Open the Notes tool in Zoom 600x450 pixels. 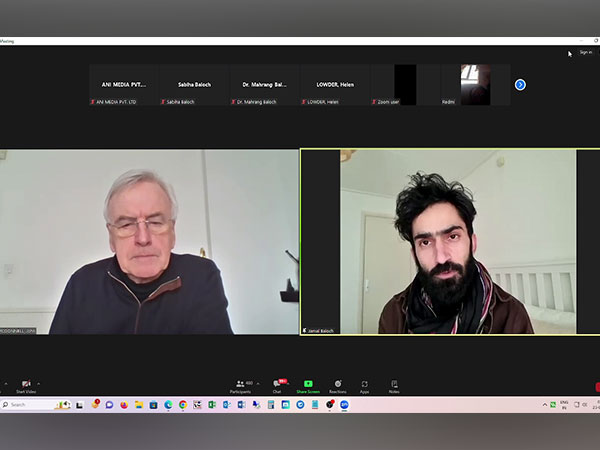pyautogui.click(x=394, y=386)
